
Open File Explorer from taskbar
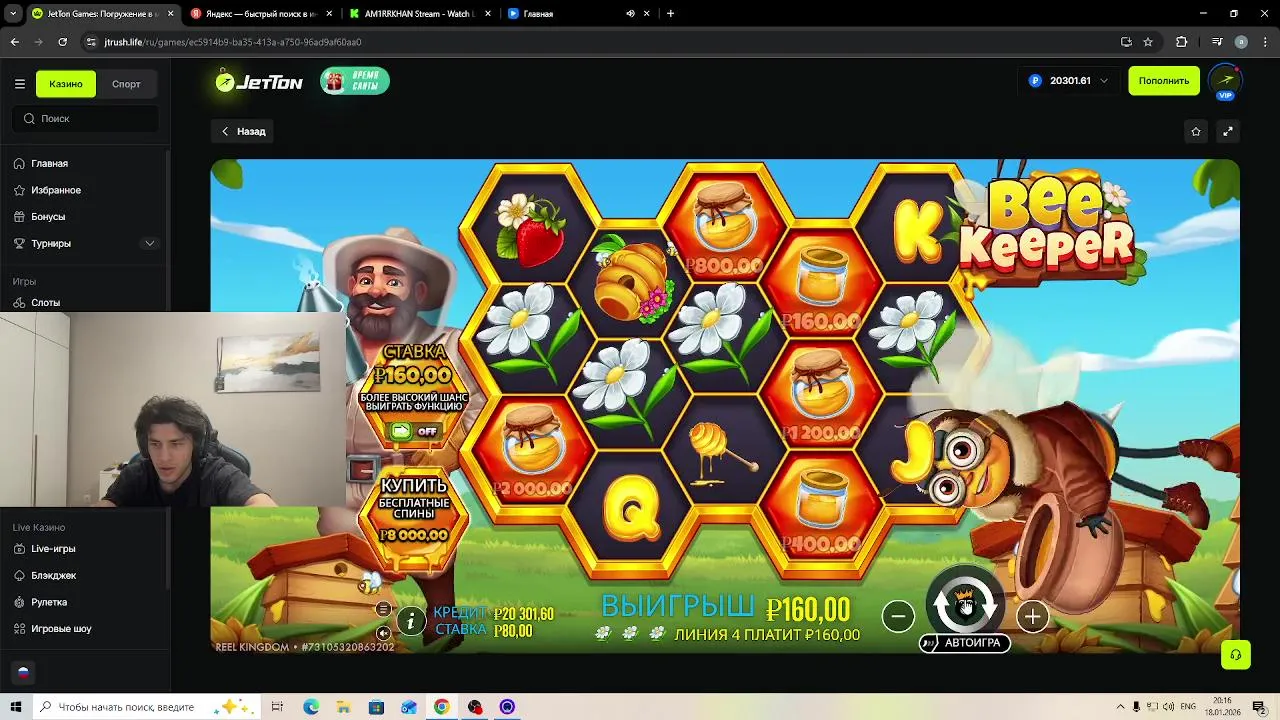tap(343, 707)
